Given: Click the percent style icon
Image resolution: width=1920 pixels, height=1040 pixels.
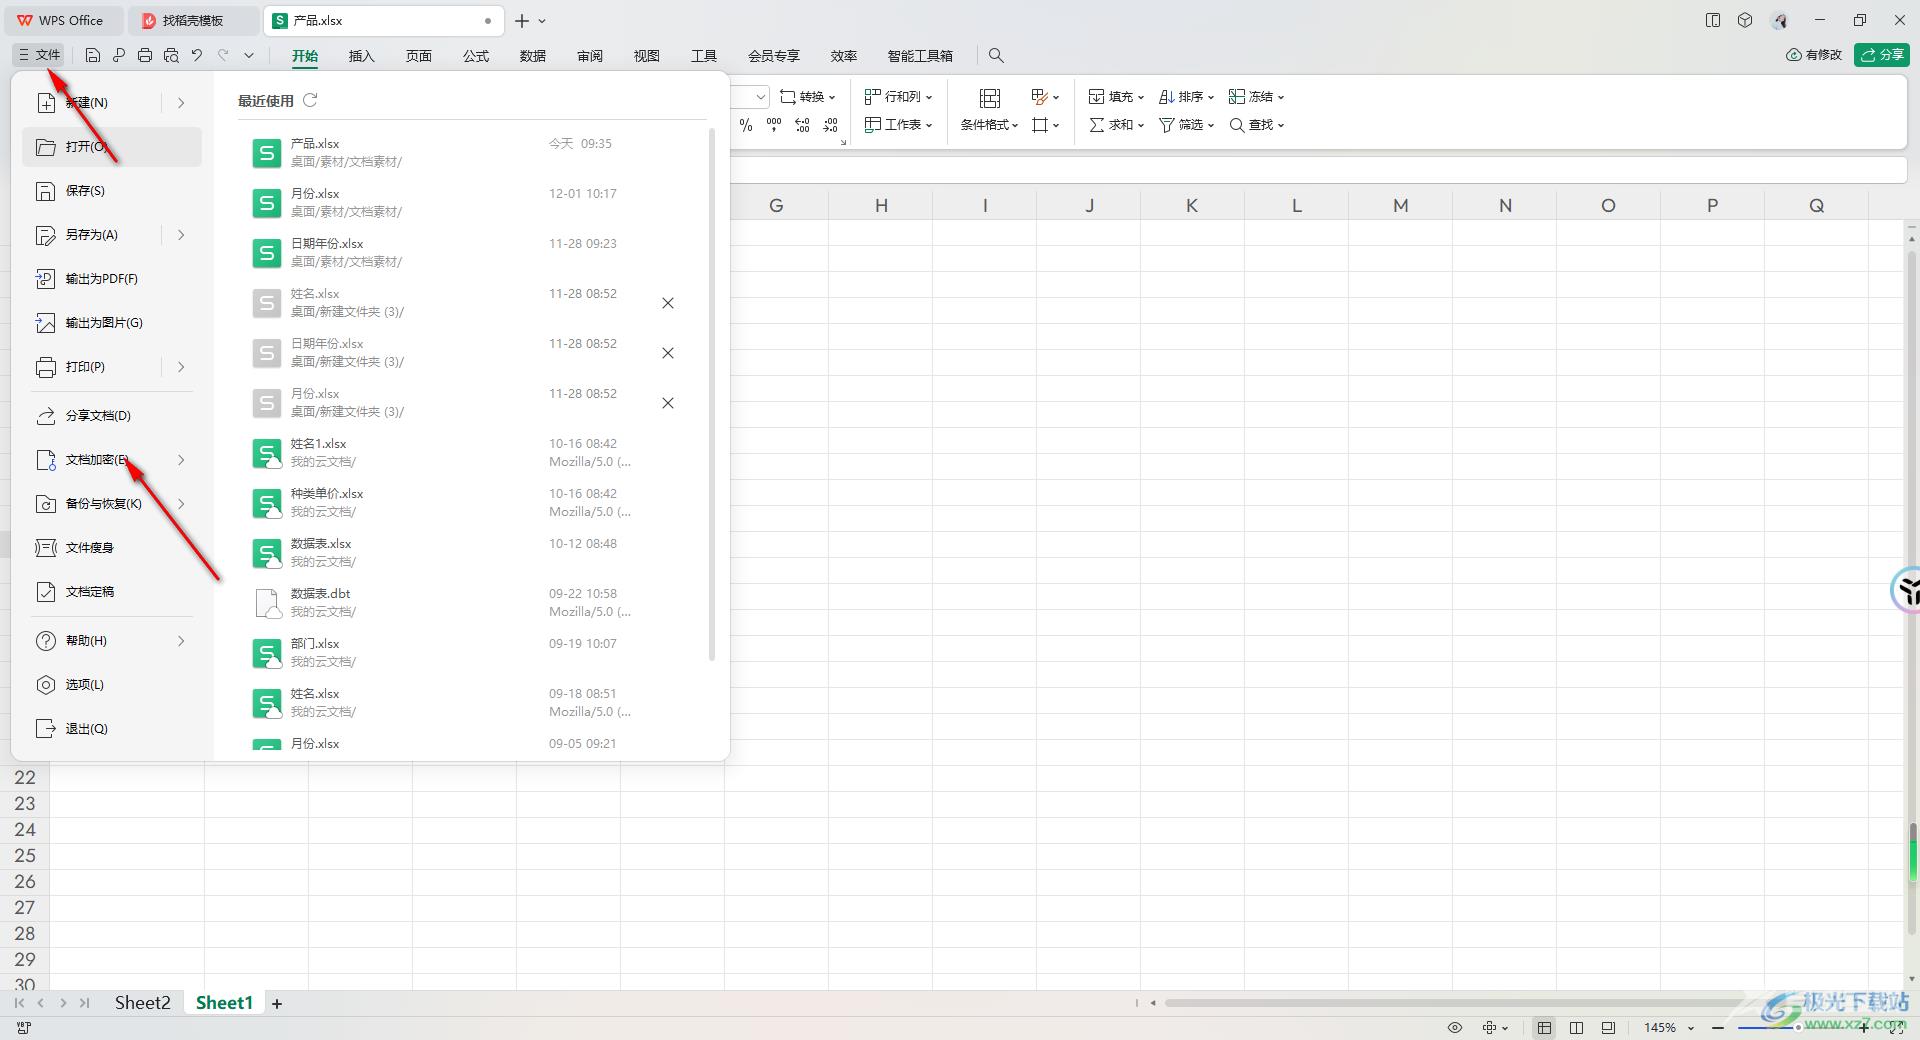Looking at the screenshot, I should pyautogui.click(x=746, y=125).
